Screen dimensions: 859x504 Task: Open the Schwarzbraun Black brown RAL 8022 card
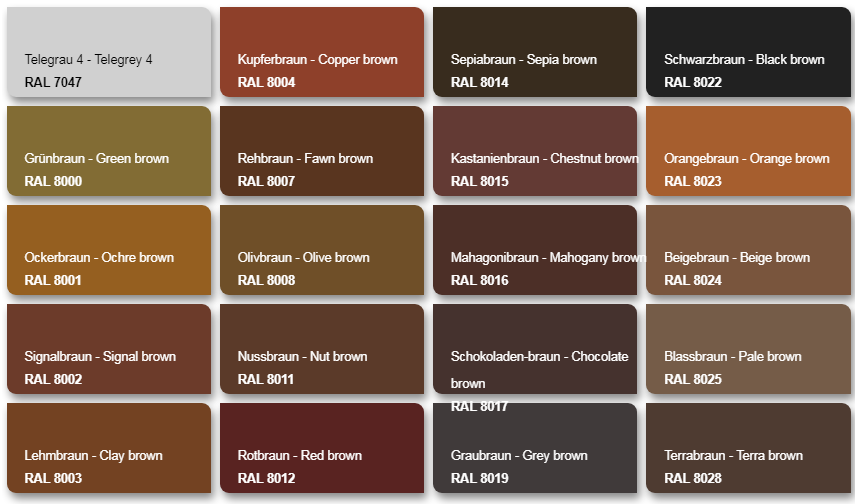[x=748, y=52]
